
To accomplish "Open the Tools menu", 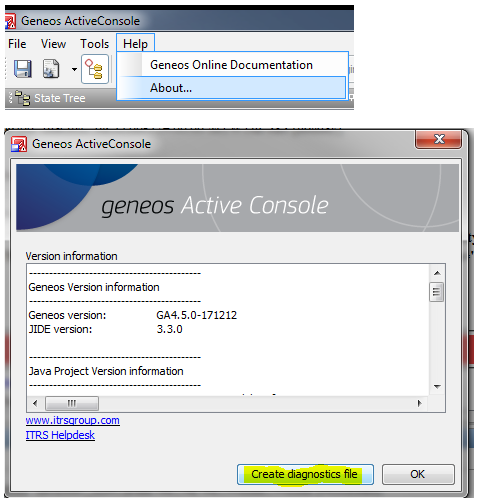I will point(94,44).
